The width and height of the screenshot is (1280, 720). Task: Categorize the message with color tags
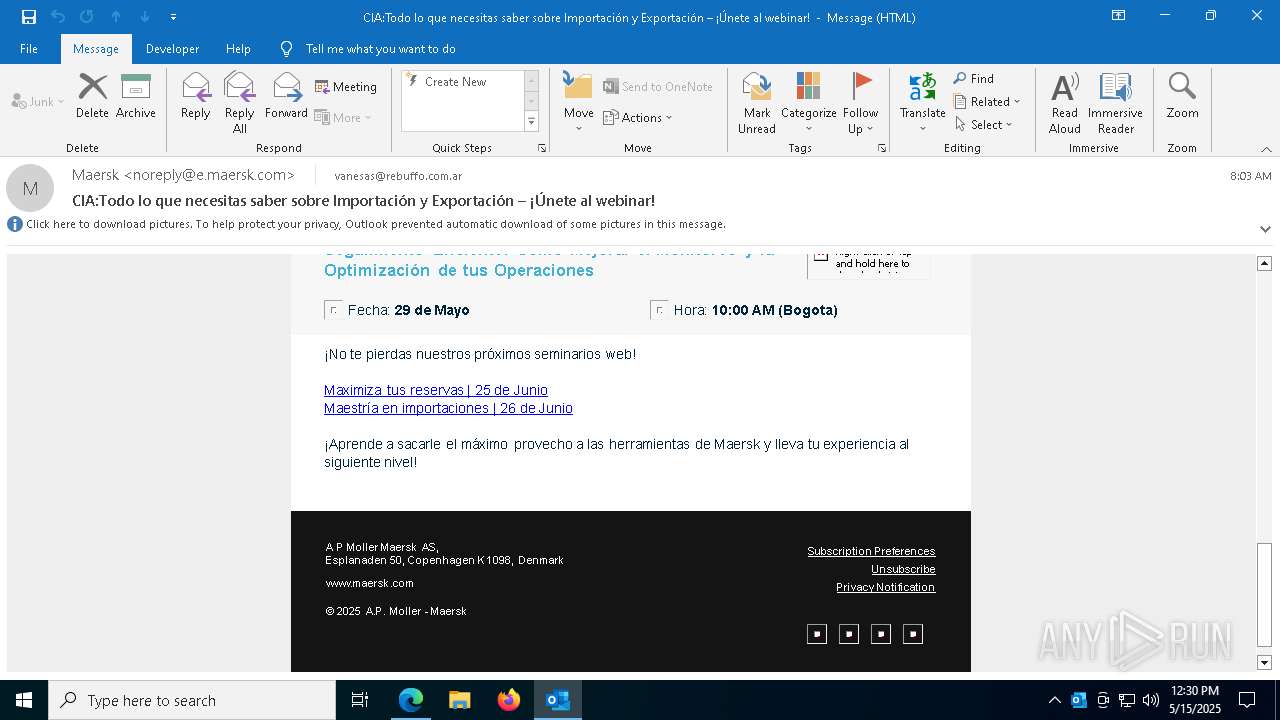coord(808,103)
